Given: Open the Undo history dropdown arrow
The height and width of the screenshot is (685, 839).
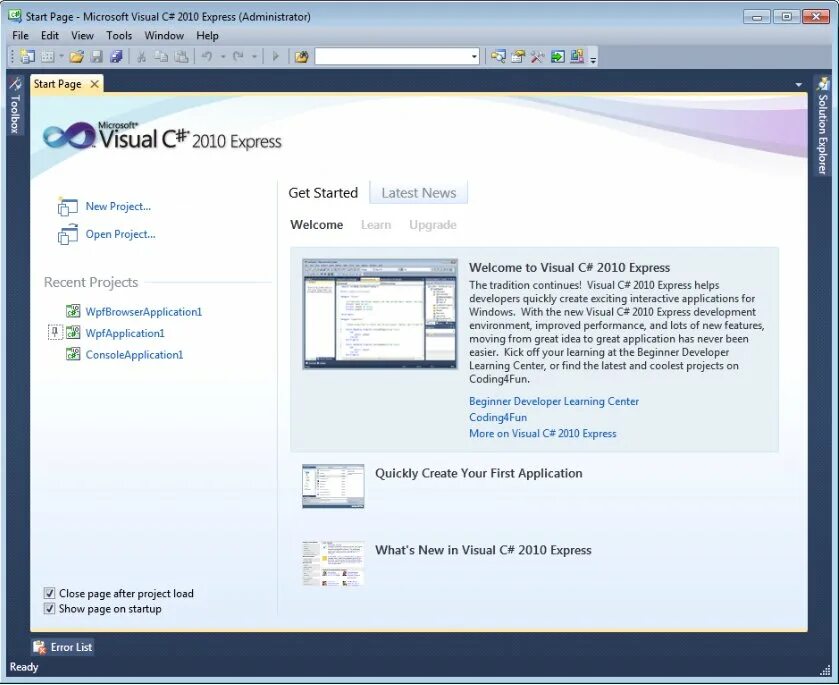Looking at the screenshot, I should (223, 56).
